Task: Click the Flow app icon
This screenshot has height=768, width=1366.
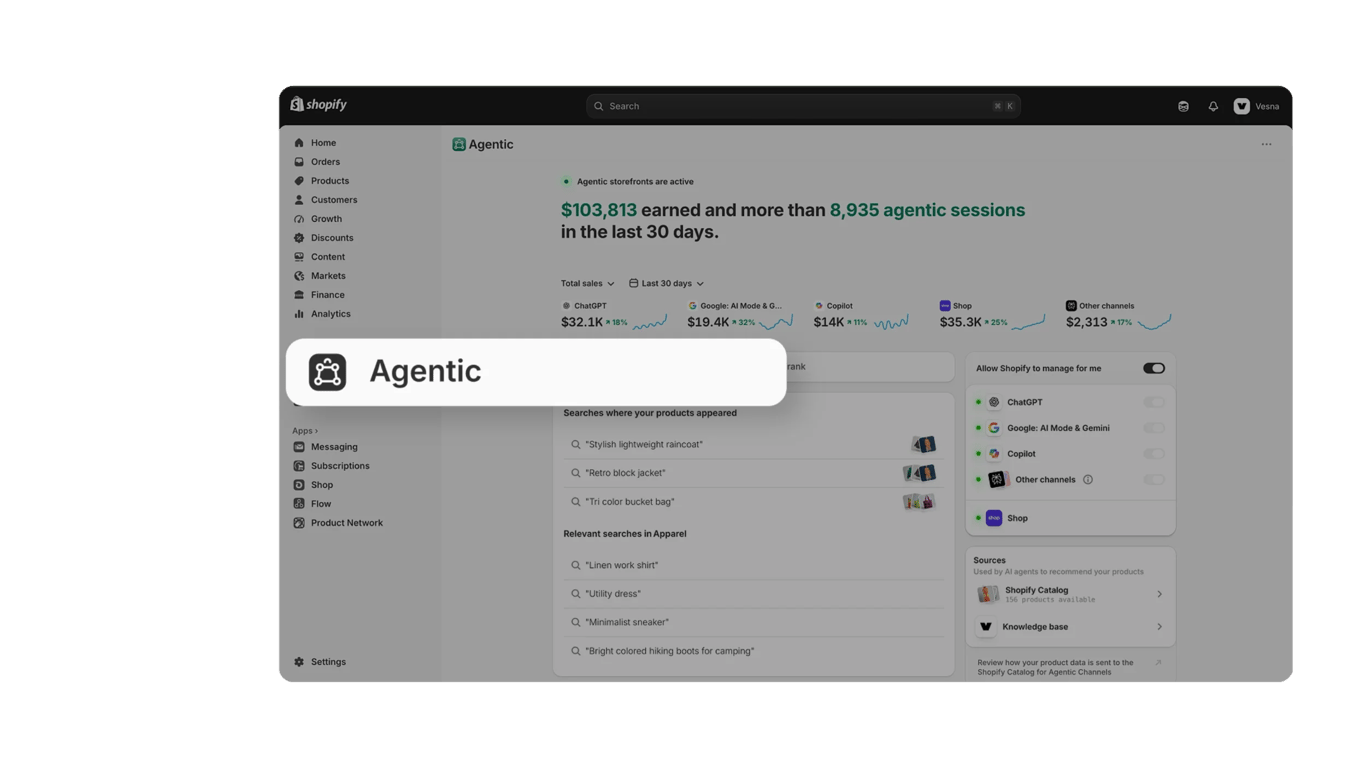Action: pos(299,504)
